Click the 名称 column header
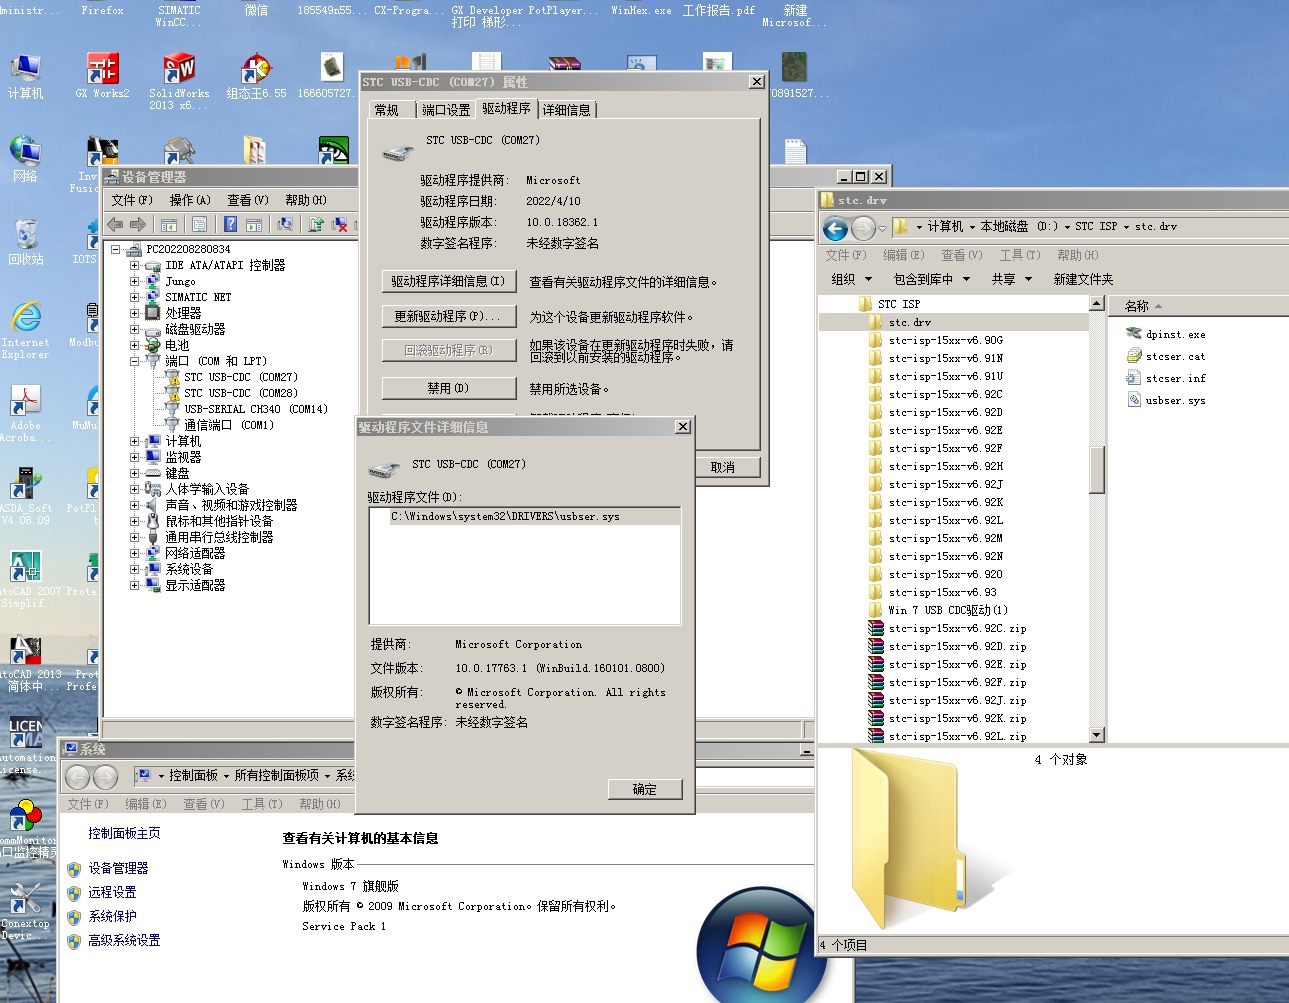The height and width of the screenshot is (1003, 1289). (1137, 306)
